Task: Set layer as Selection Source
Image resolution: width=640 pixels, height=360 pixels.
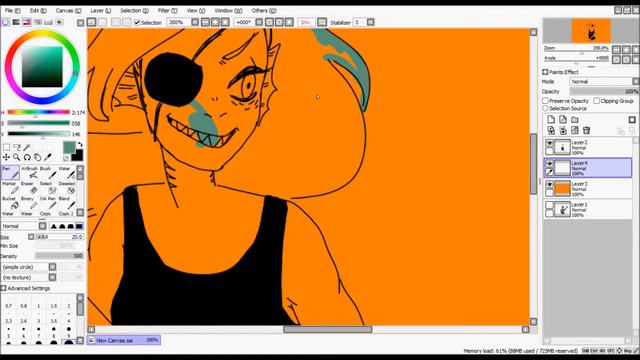Action: 545,108
